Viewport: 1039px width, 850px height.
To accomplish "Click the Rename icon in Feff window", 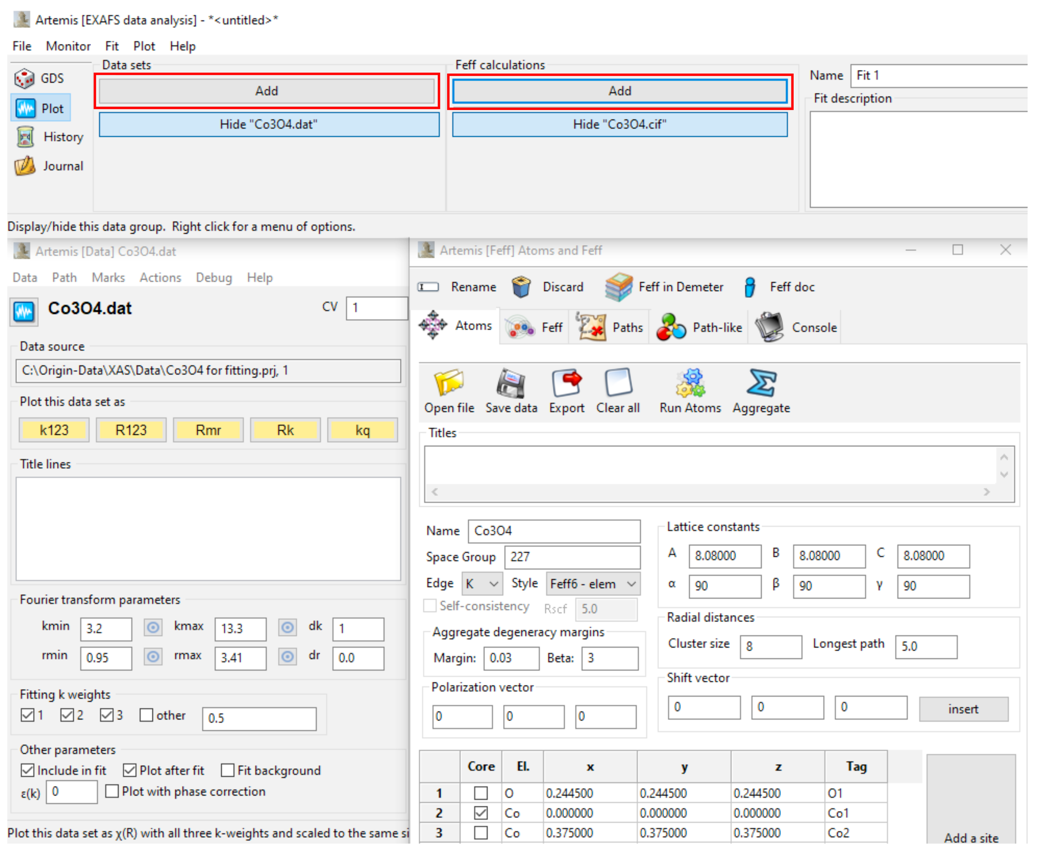I will [x=429, y=287].
